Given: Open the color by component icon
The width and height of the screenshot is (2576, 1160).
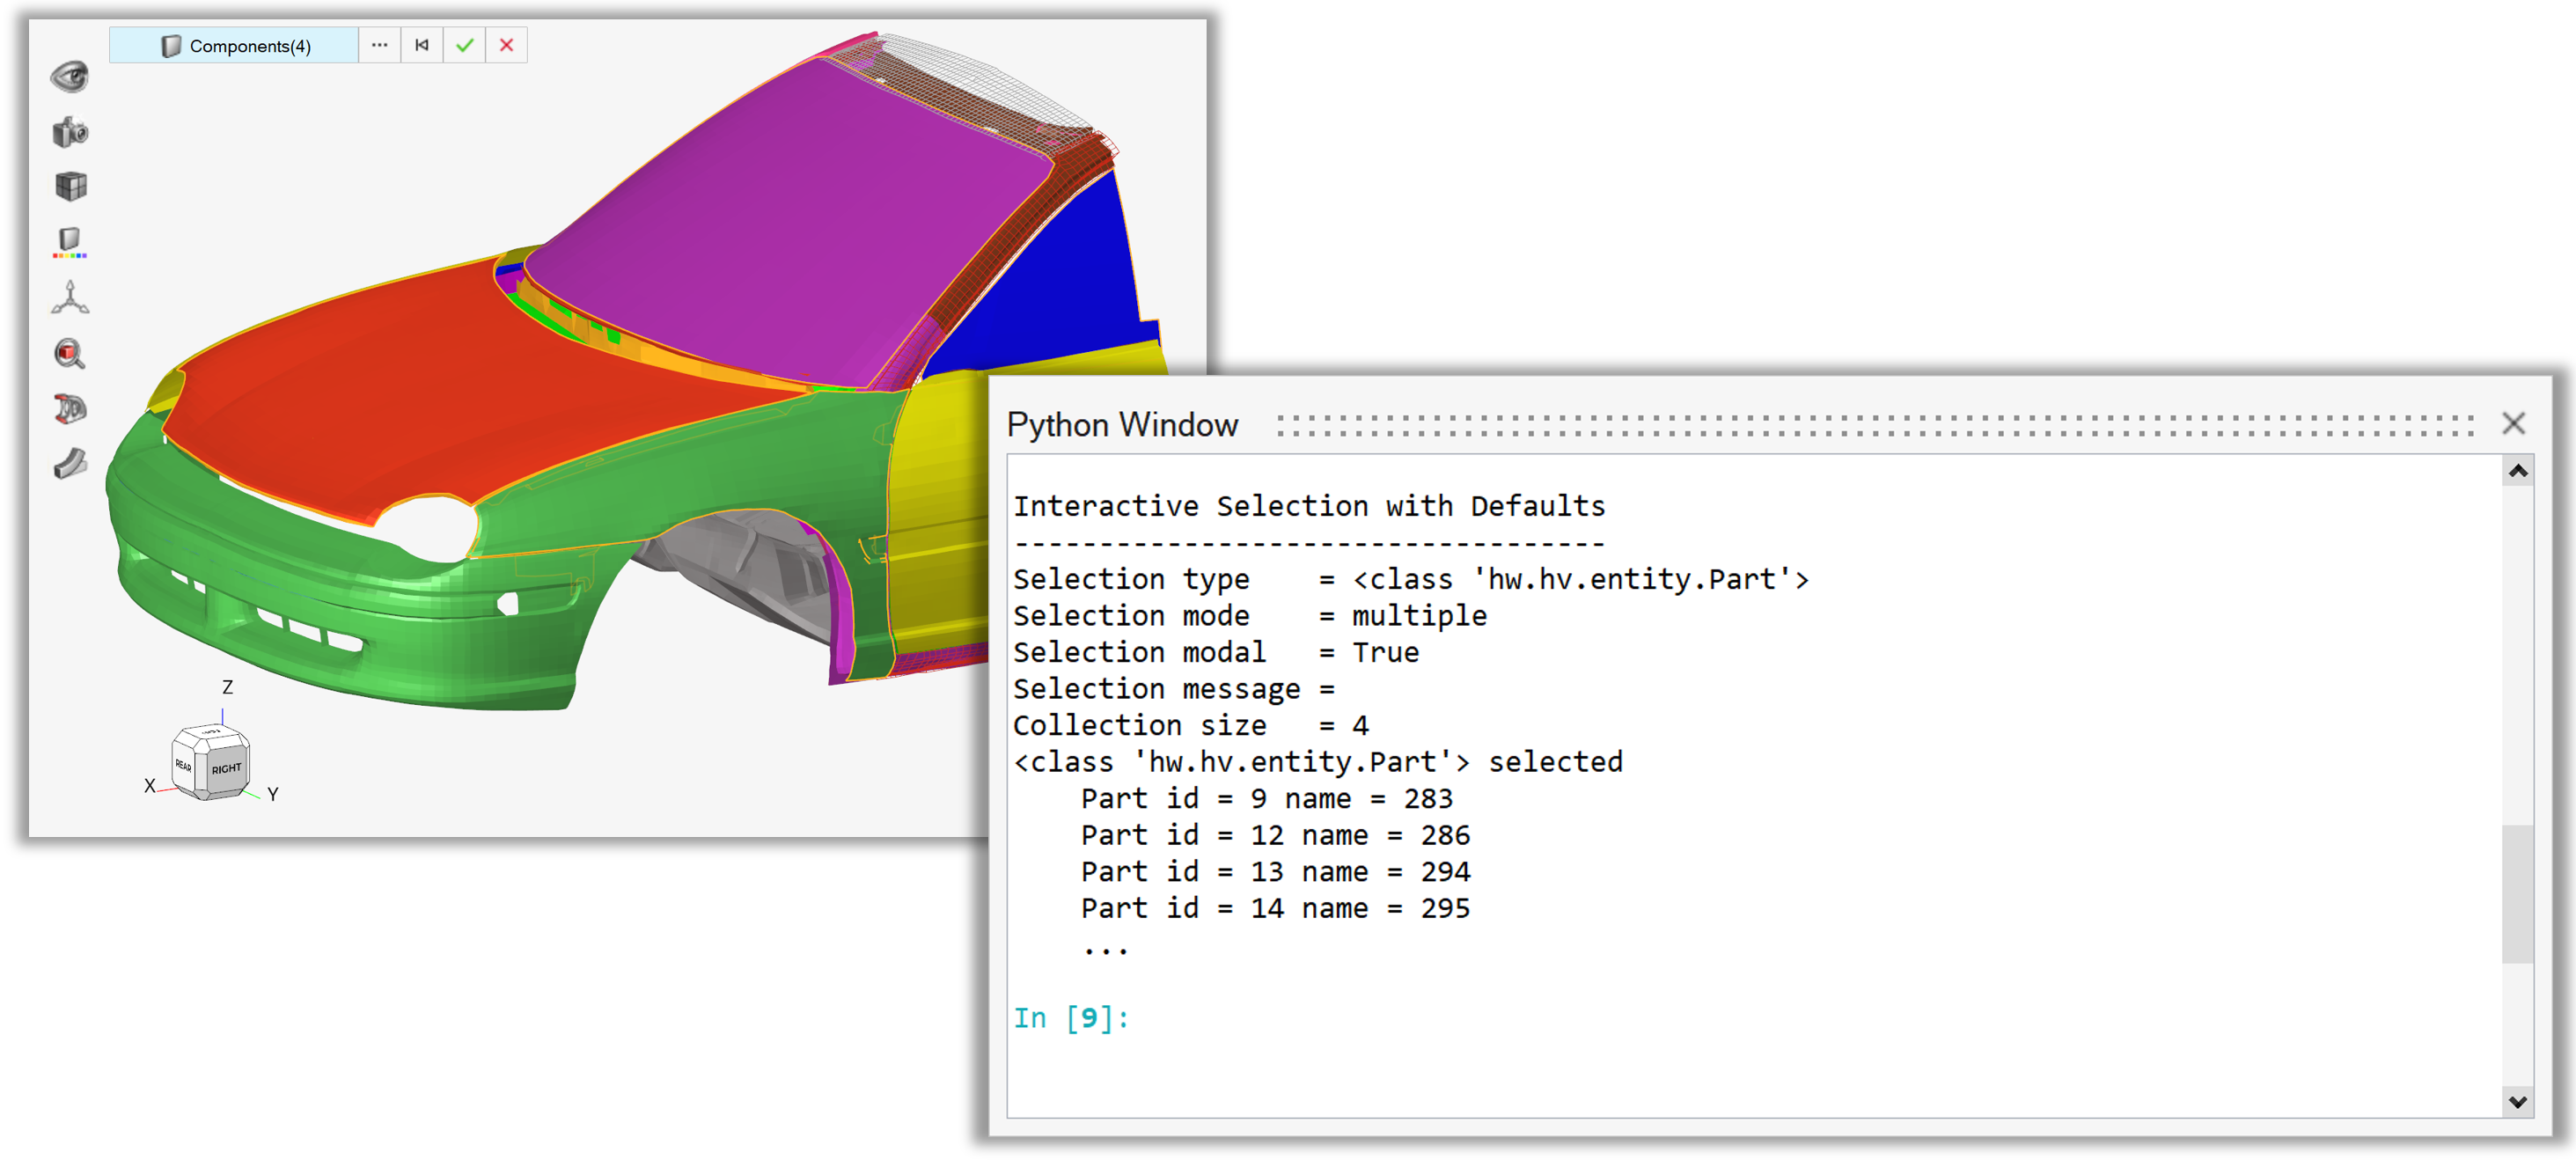Looking at the screenshot, I should pos(69,242).
